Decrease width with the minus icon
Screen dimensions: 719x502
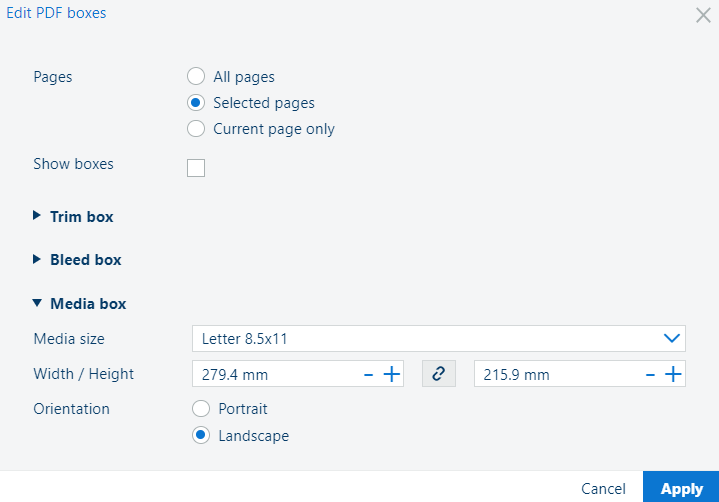[368, 375]
